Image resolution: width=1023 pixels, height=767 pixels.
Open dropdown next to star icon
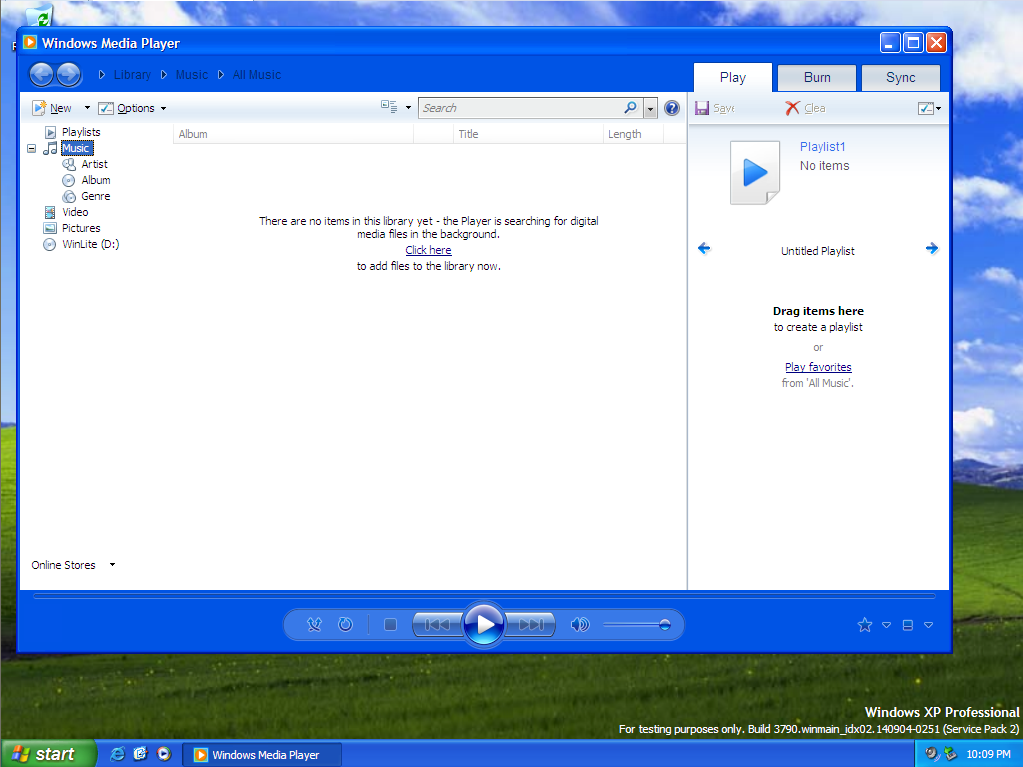point(886,625)
